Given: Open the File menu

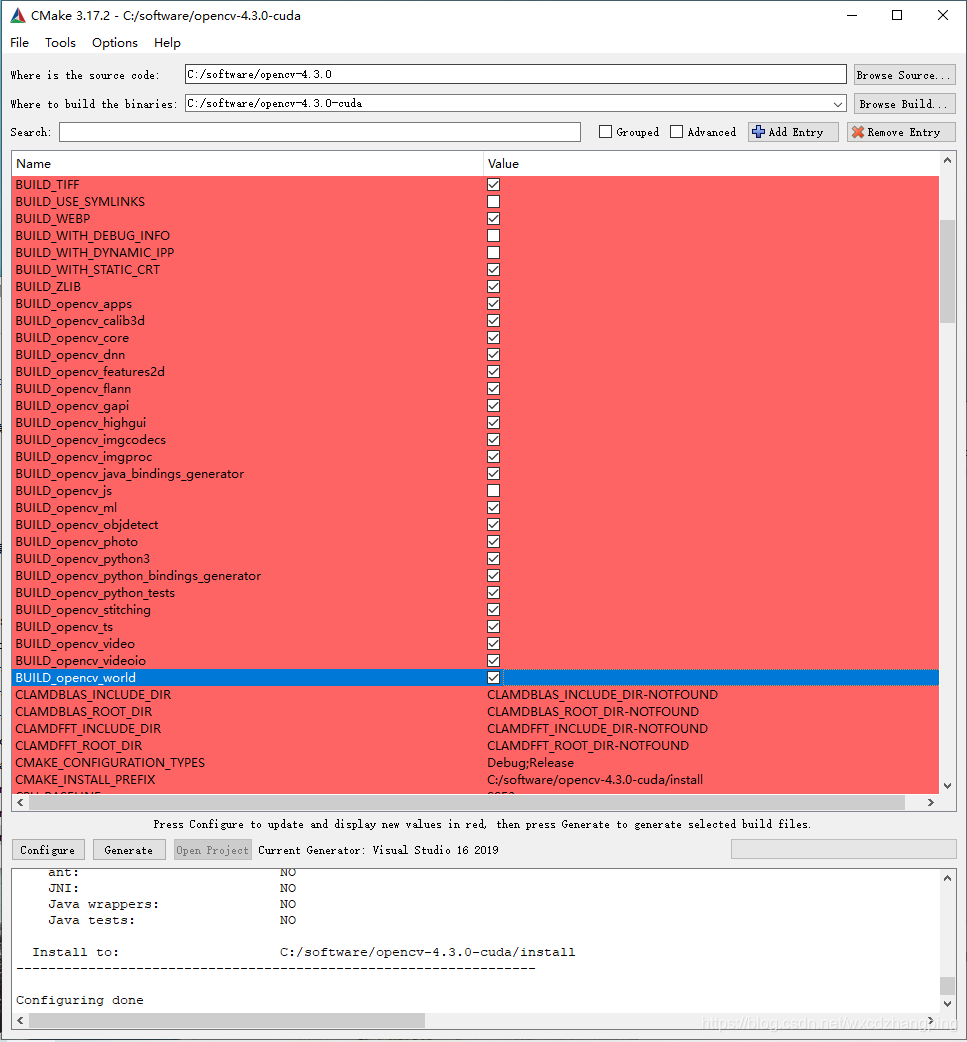Looking at the screenshot, I should tap(19, 43).
